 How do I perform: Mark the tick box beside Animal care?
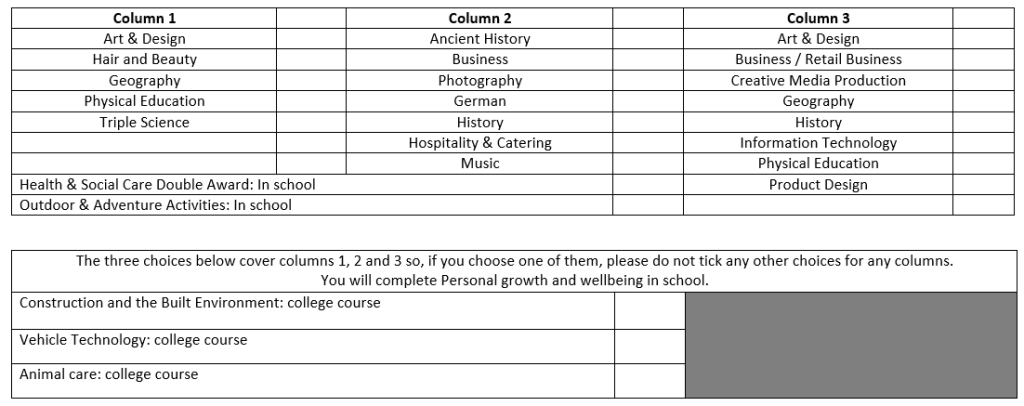pyautogui.click(x=650, y=381)
